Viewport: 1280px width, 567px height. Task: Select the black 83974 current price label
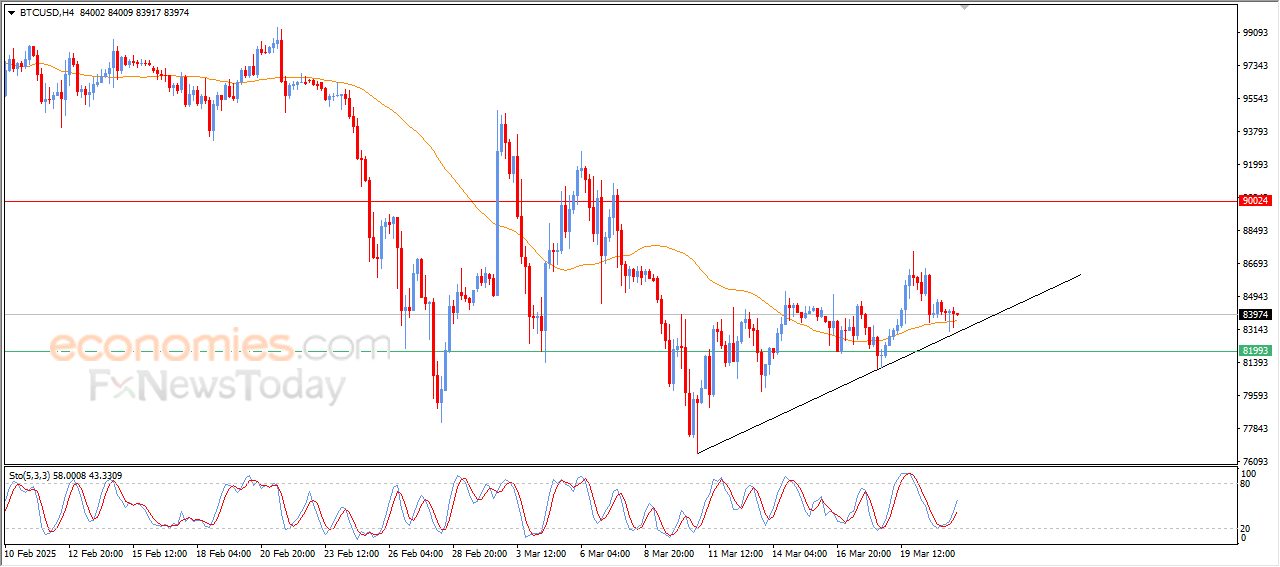1254,315
